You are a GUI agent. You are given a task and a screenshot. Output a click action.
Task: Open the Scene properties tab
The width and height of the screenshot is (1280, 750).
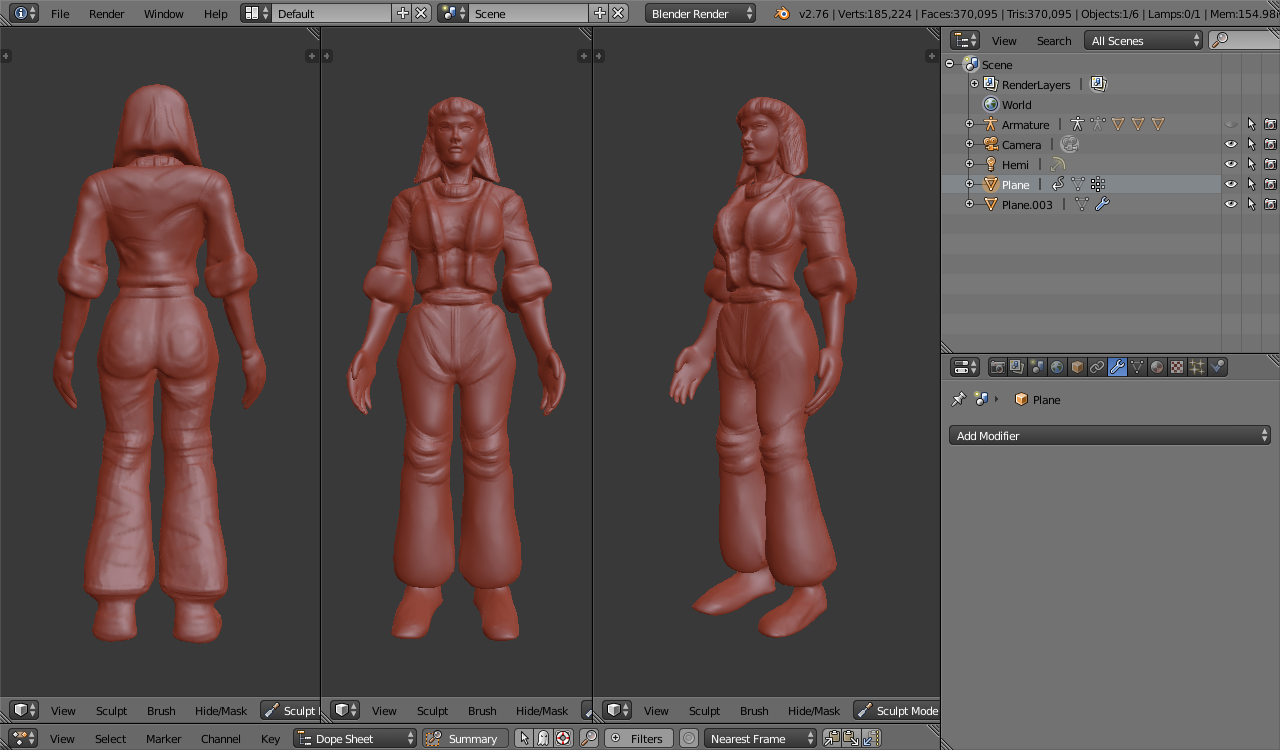(x=1037, y=367)
